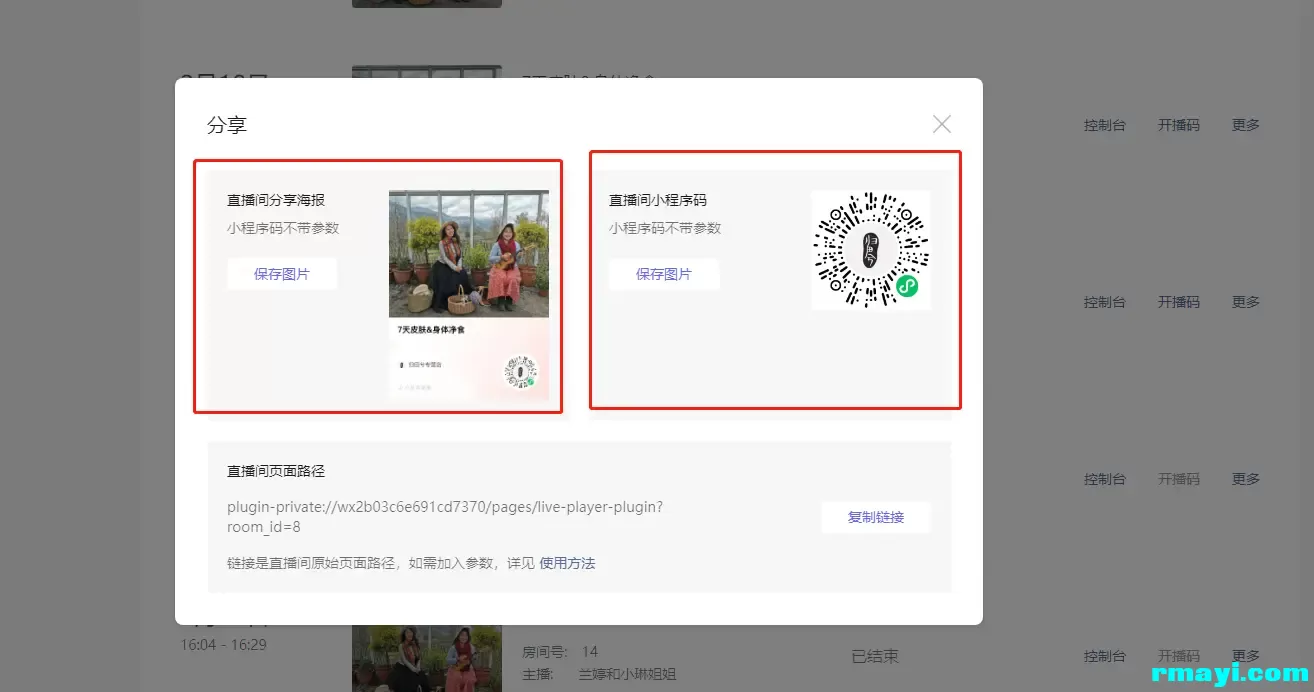Viewport: 1314px width, 692px height.
Task: Click the 直播间小程序码 title
Action: click(x=658, y=200)
